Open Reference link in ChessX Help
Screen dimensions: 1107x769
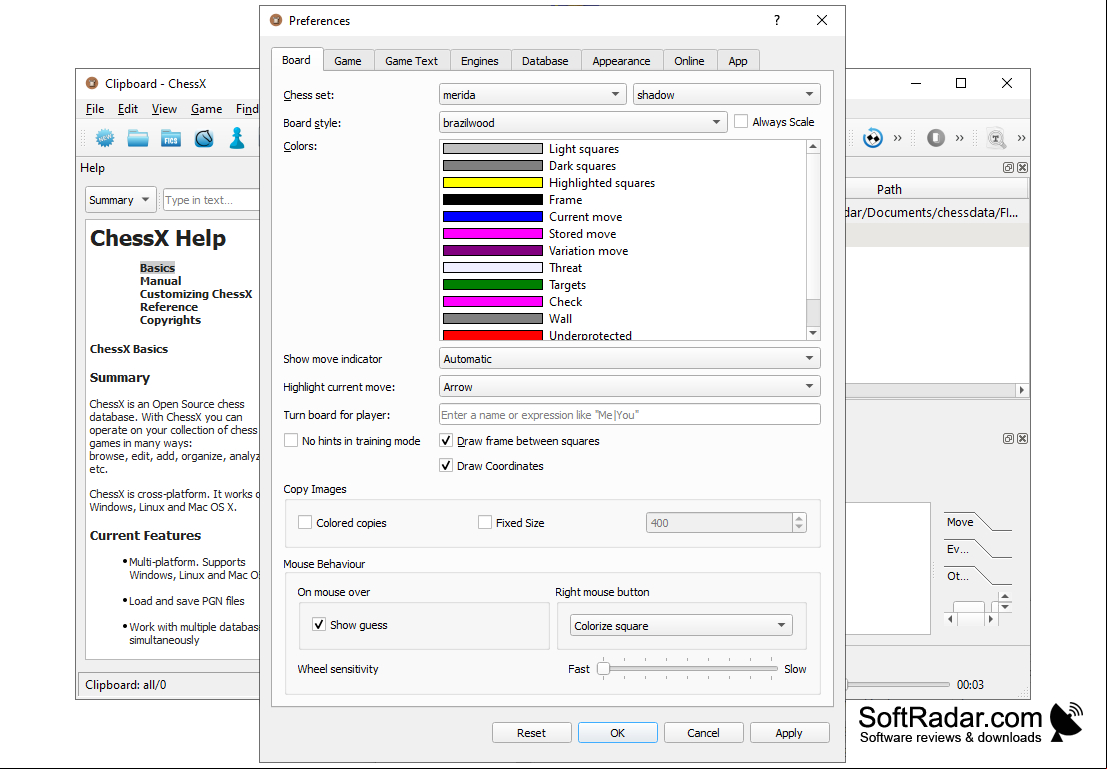tap(169, 307)
